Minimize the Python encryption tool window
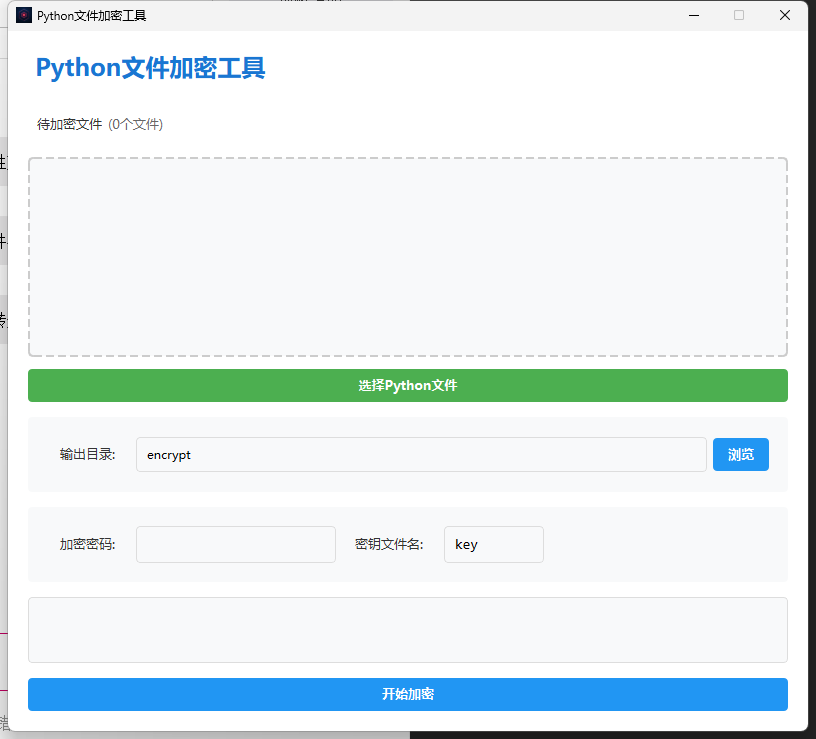This screenshot has height=739, width=816. click(693, 15)
